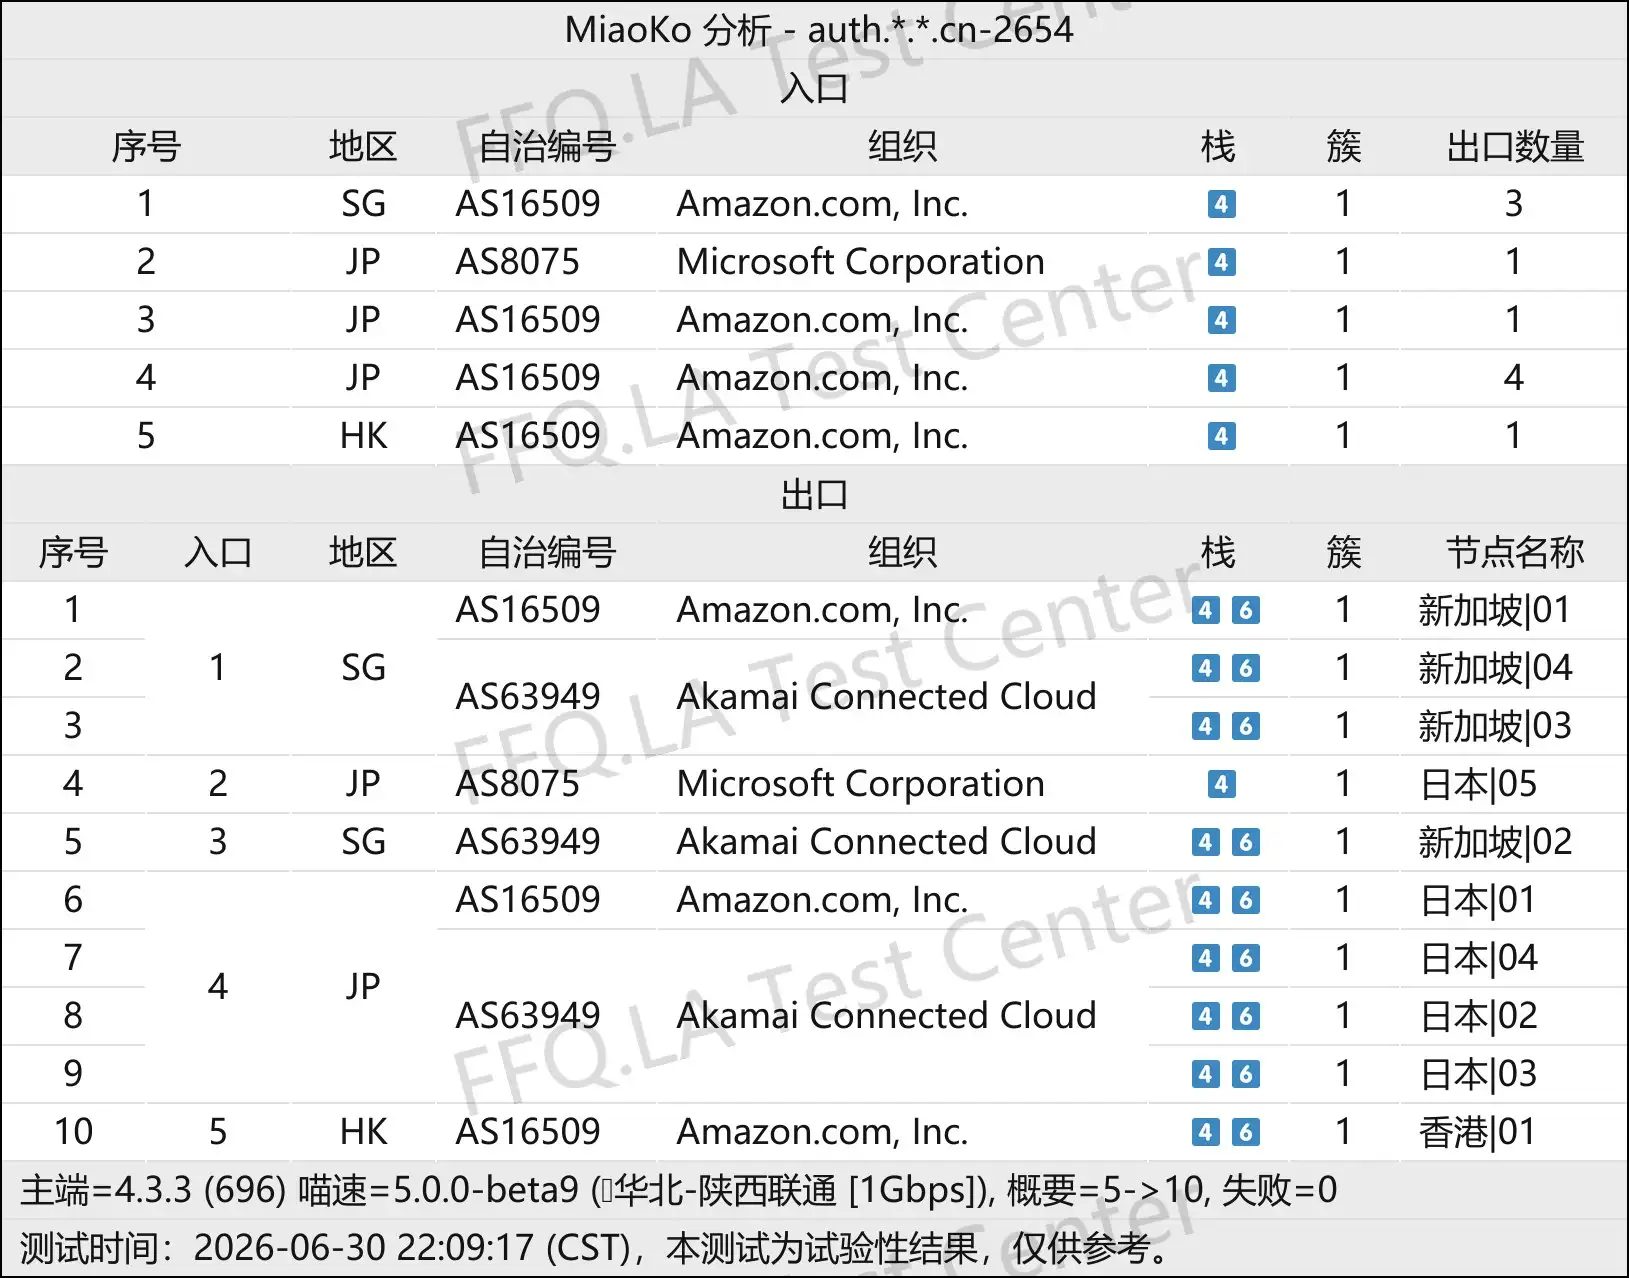Select the "出口" section heading
Screen dimensions: 1629x1278
(814, 494)
